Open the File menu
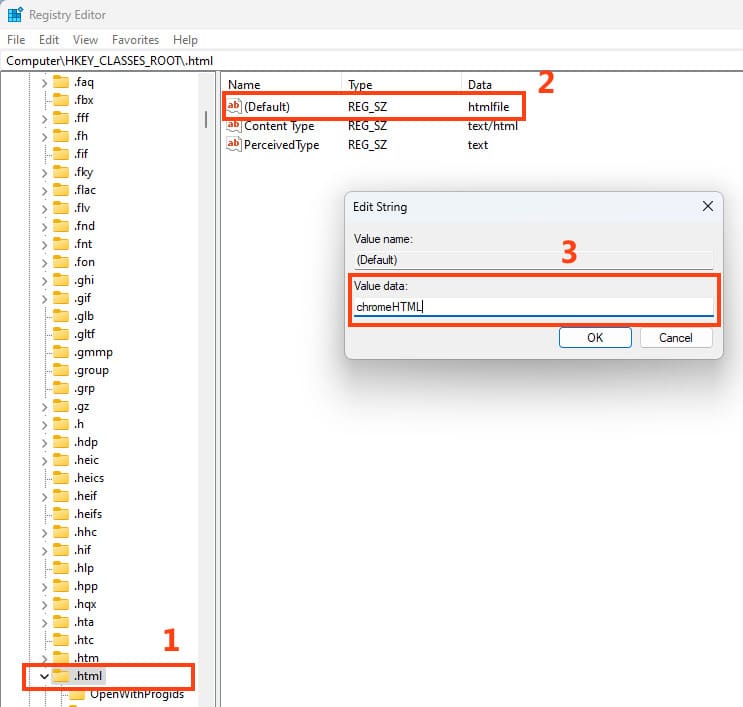 coord(16,40)
